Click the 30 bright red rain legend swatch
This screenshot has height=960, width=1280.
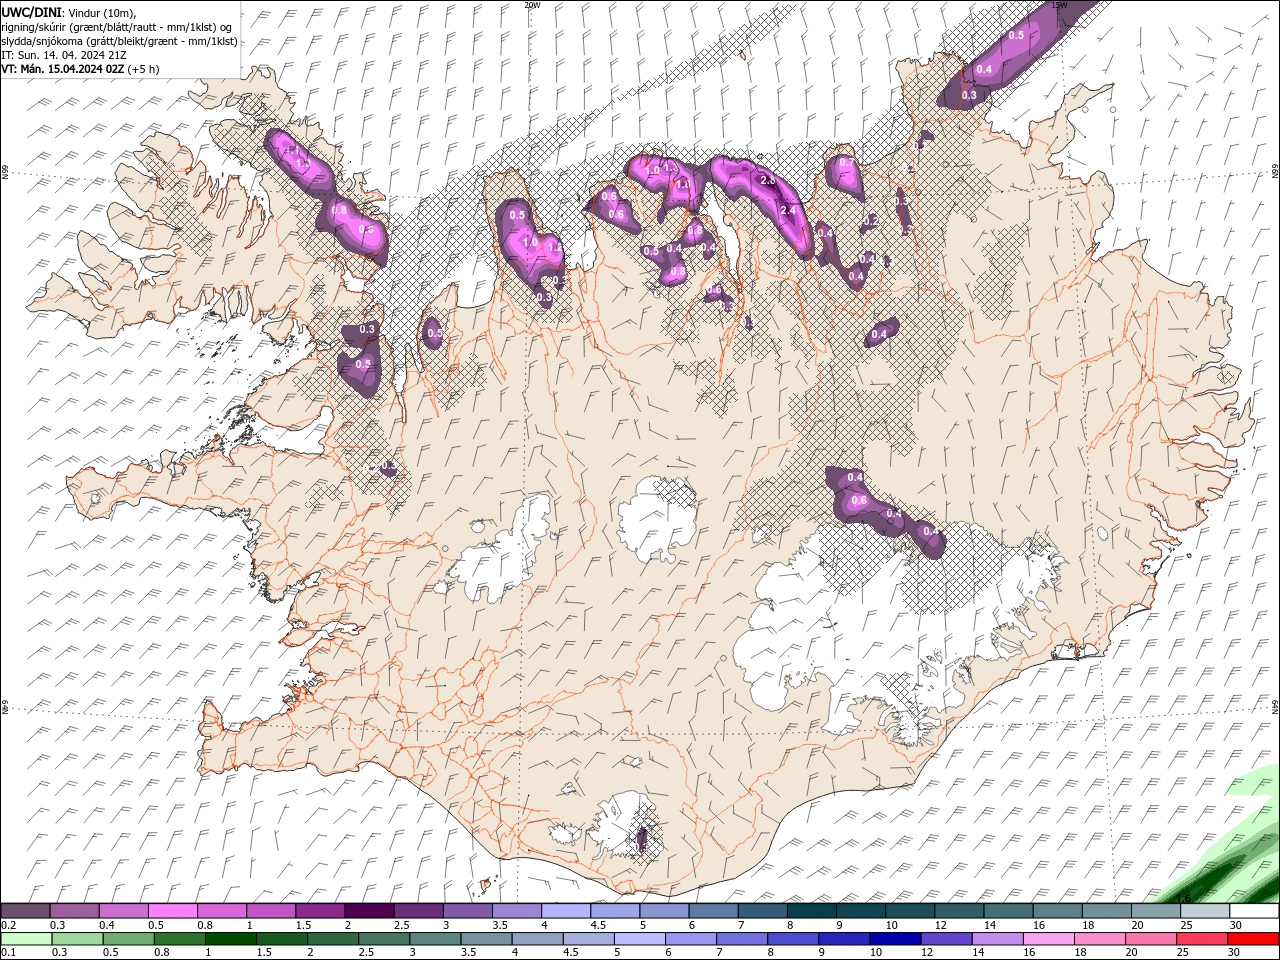(x=1253, y=939)
